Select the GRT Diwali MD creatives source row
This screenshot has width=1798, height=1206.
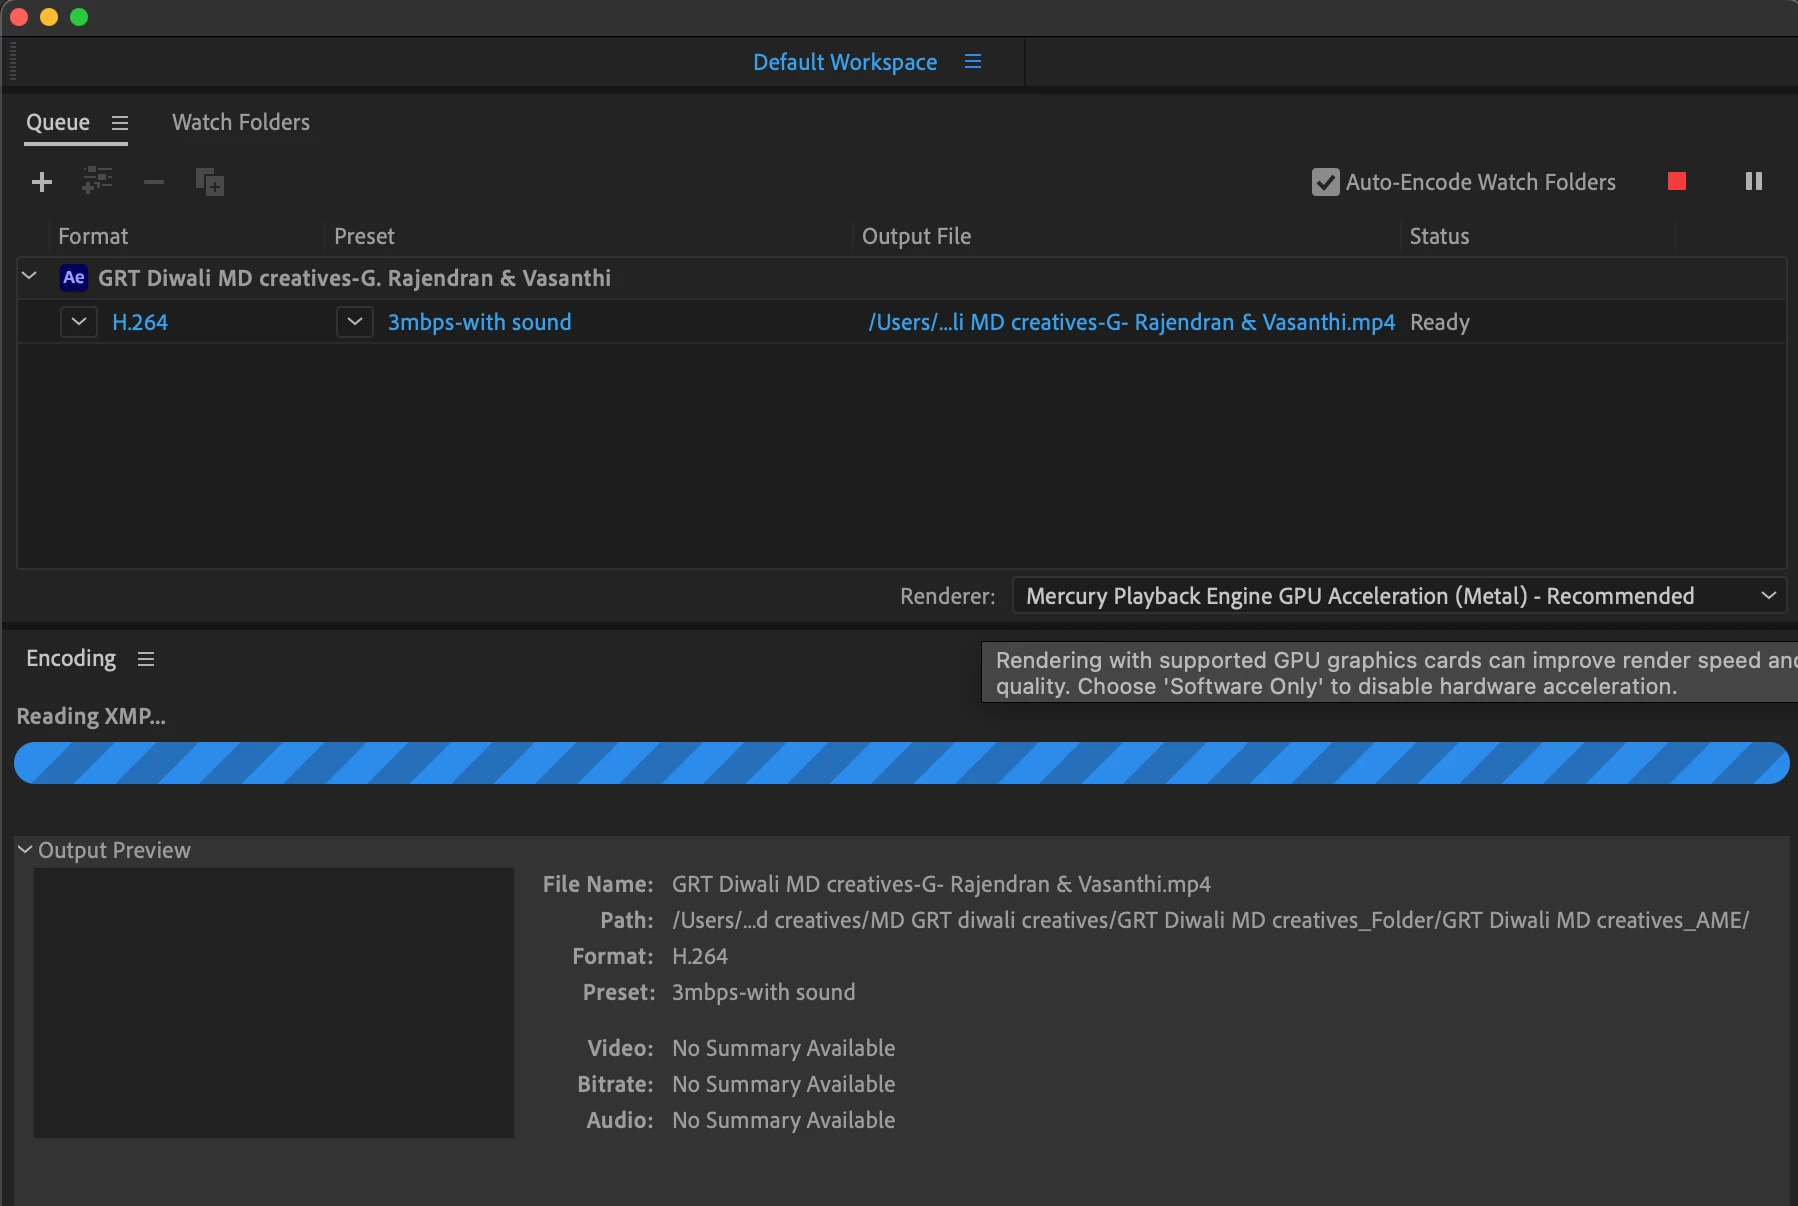point(902,278)
